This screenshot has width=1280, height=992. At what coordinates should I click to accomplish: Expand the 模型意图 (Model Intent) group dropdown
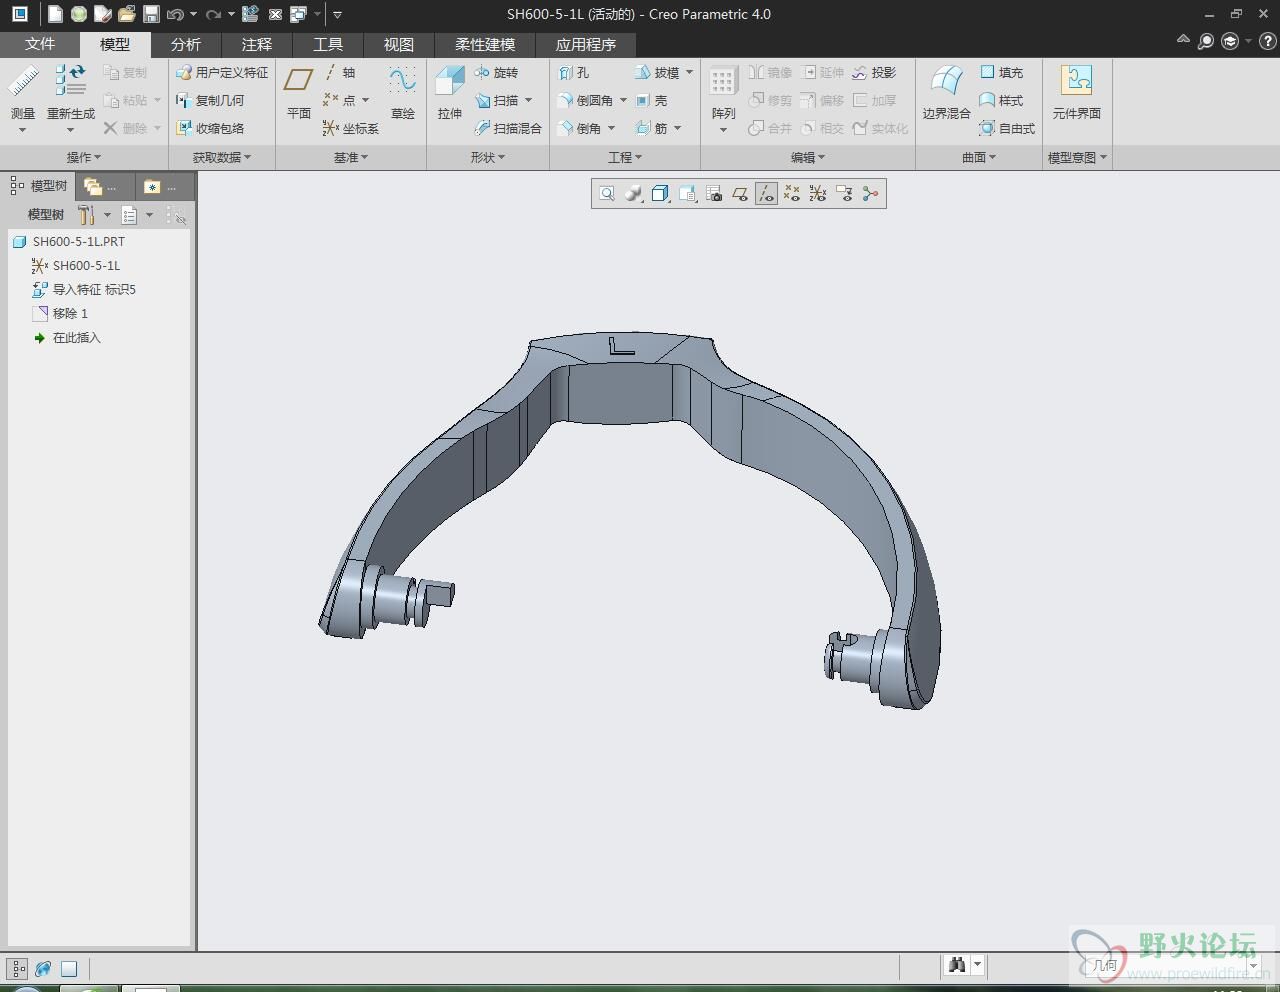click(1077, 157)
